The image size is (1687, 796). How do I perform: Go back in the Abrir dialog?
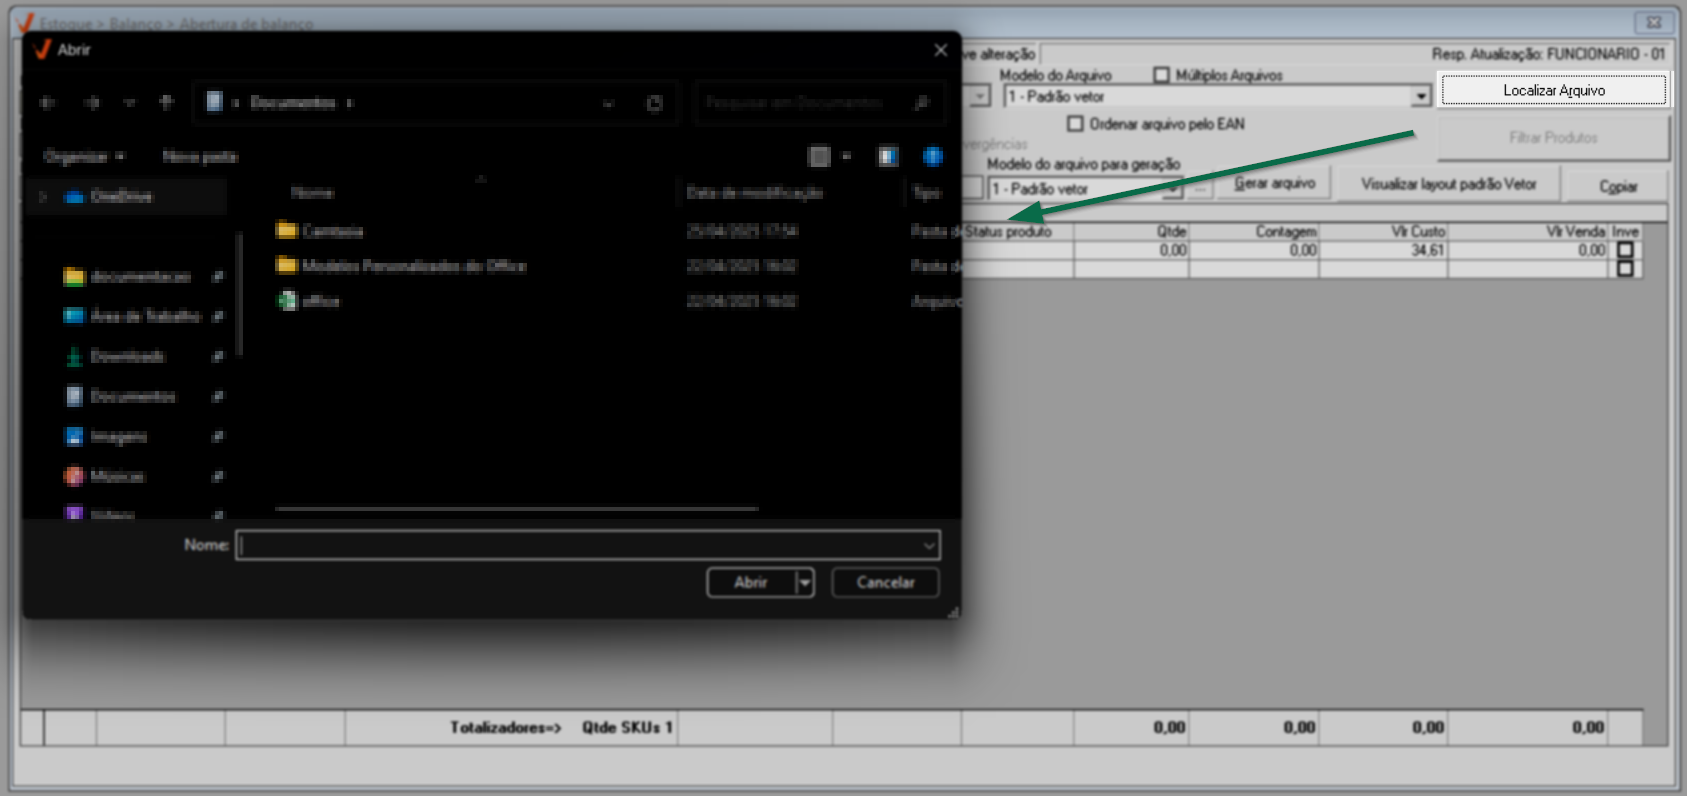pyautogui.click(x=47, y=103)
